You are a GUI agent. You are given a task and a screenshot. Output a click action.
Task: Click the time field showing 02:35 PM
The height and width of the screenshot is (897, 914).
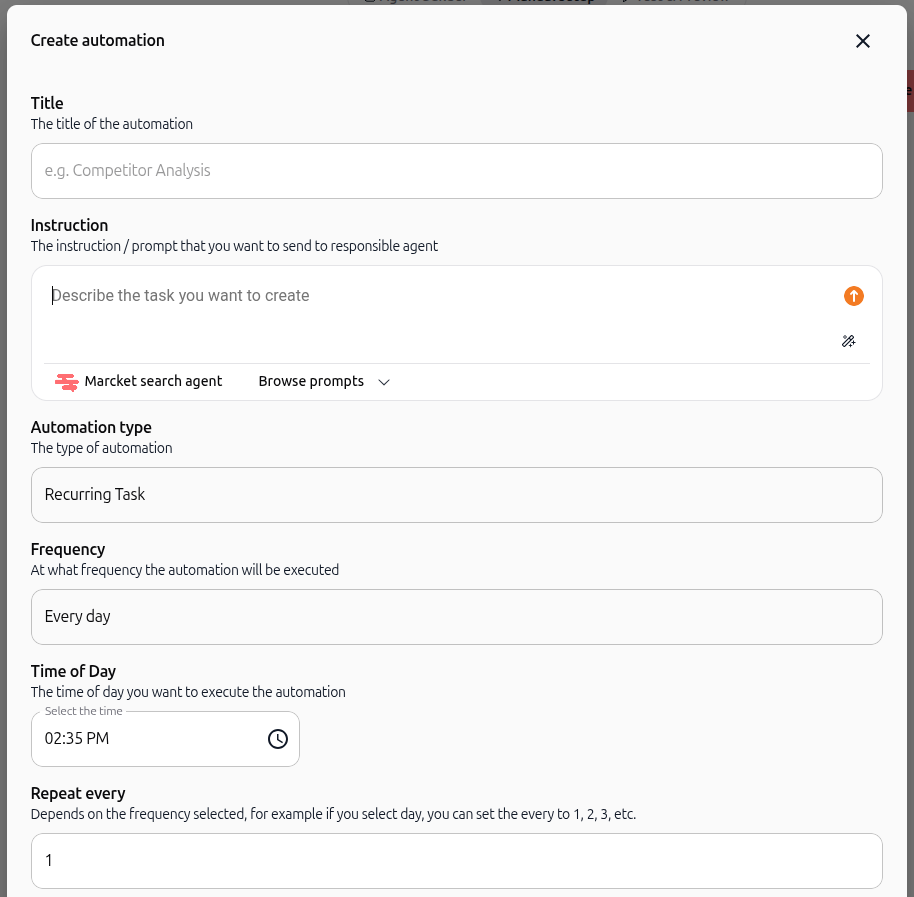(x=165, y=739)
